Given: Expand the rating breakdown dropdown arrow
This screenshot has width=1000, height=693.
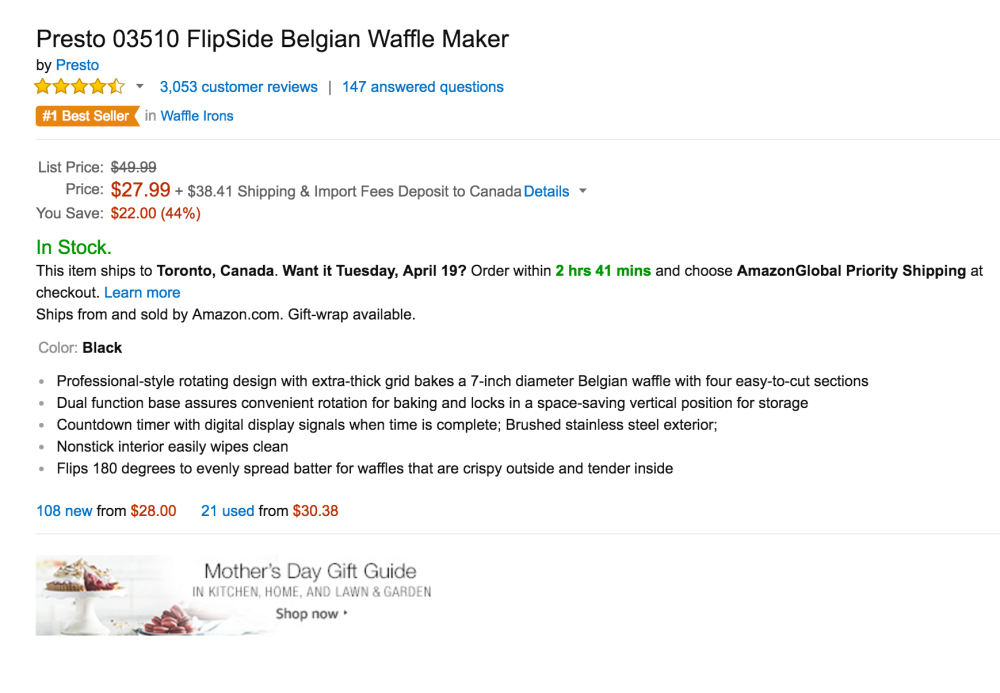Looking at the screenshot, I should [x=140, y=87].
